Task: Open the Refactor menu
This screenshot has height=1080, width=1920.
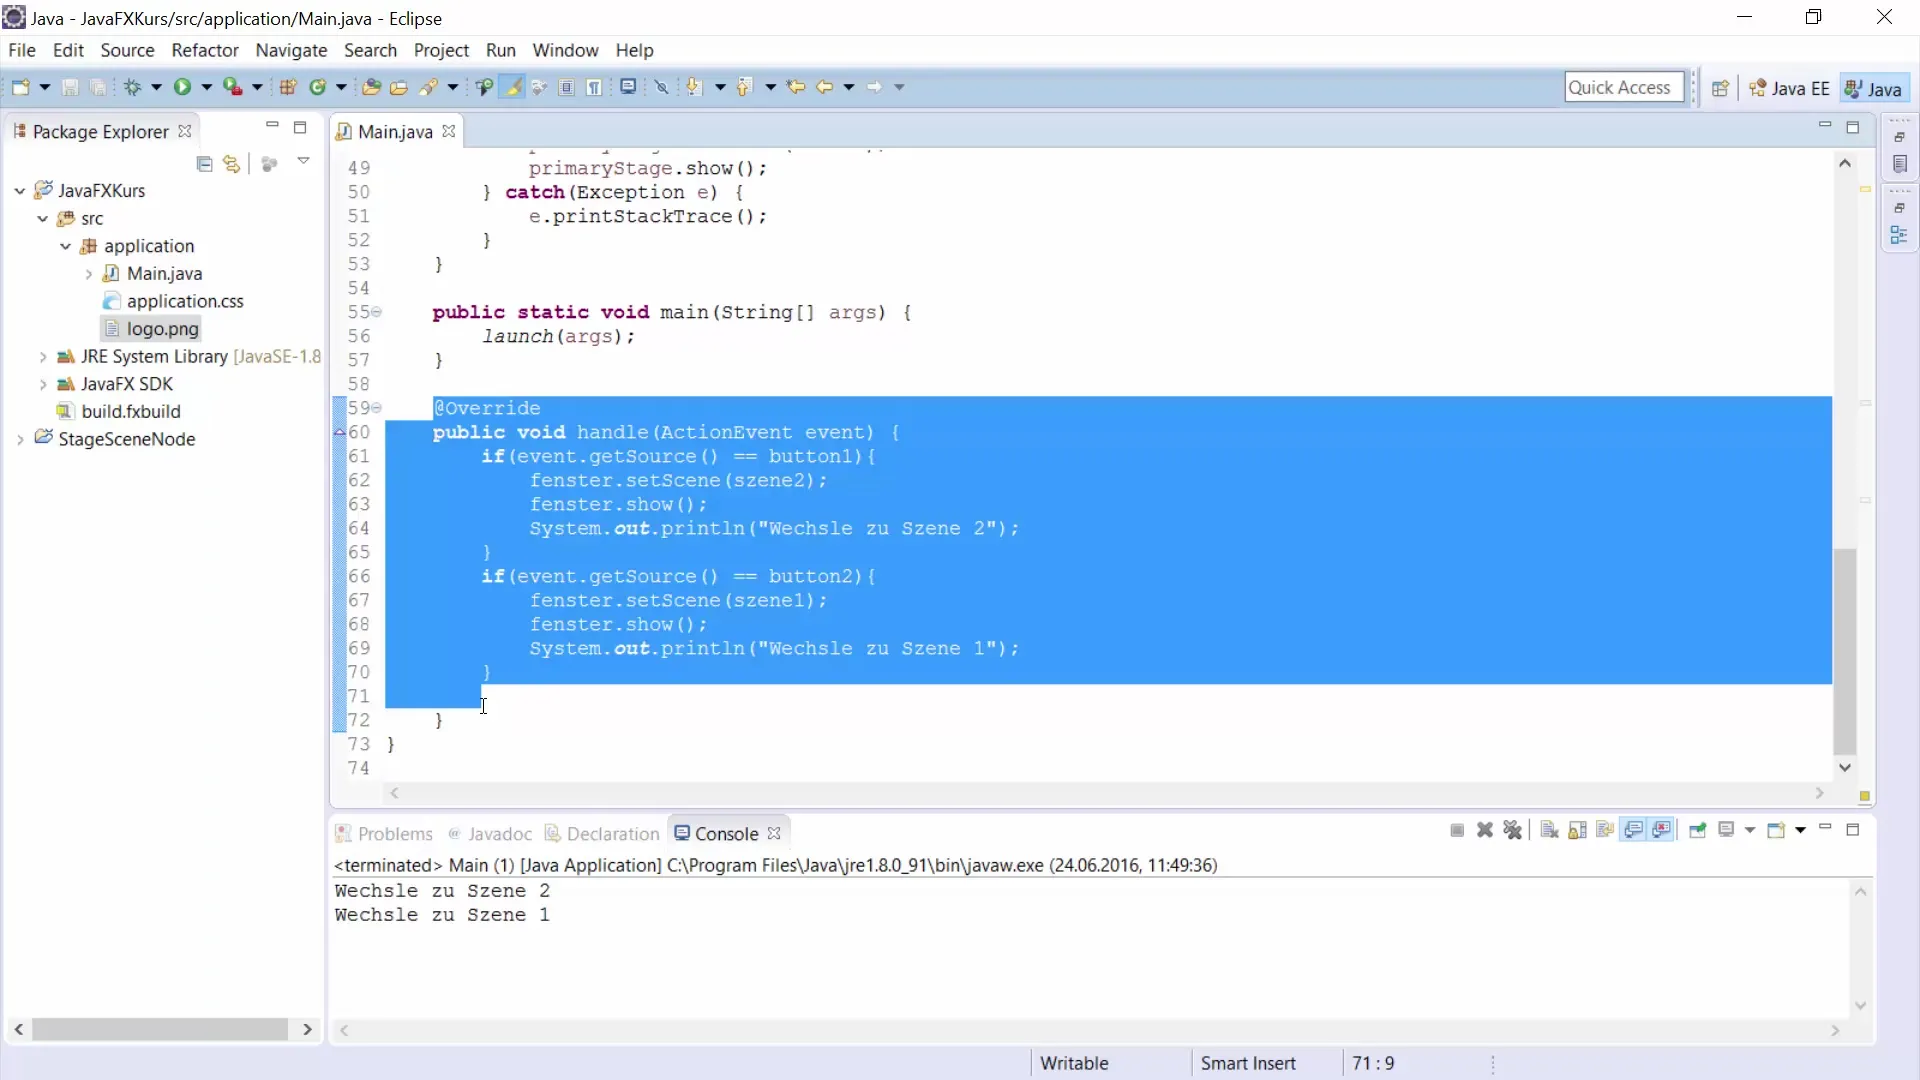Action: pos(205,50)
